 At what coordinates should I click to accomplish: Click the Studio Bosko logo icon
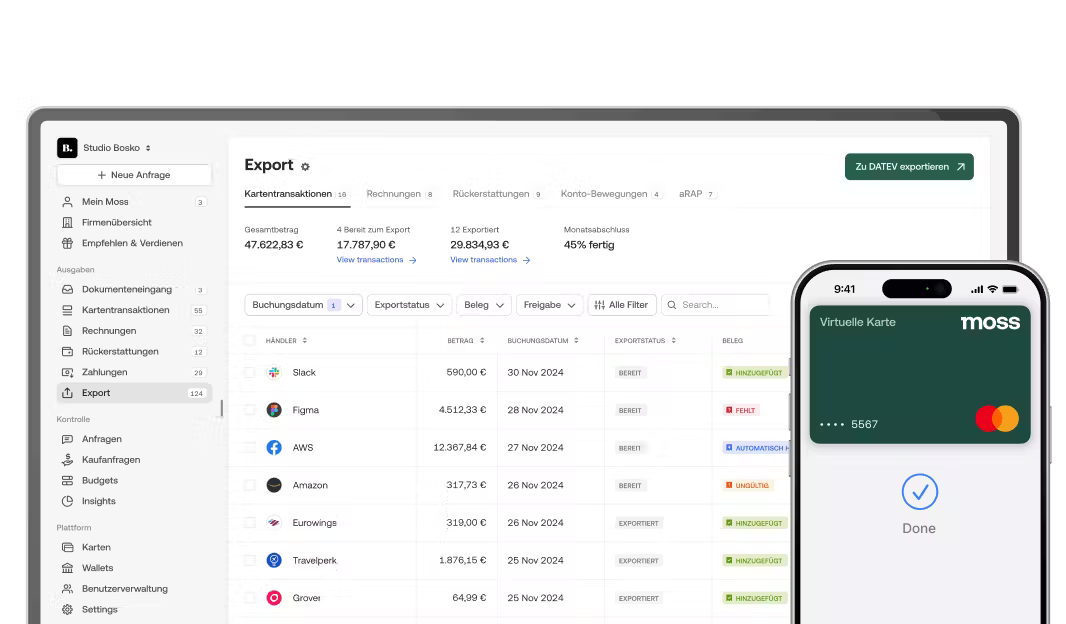[67, 148]
